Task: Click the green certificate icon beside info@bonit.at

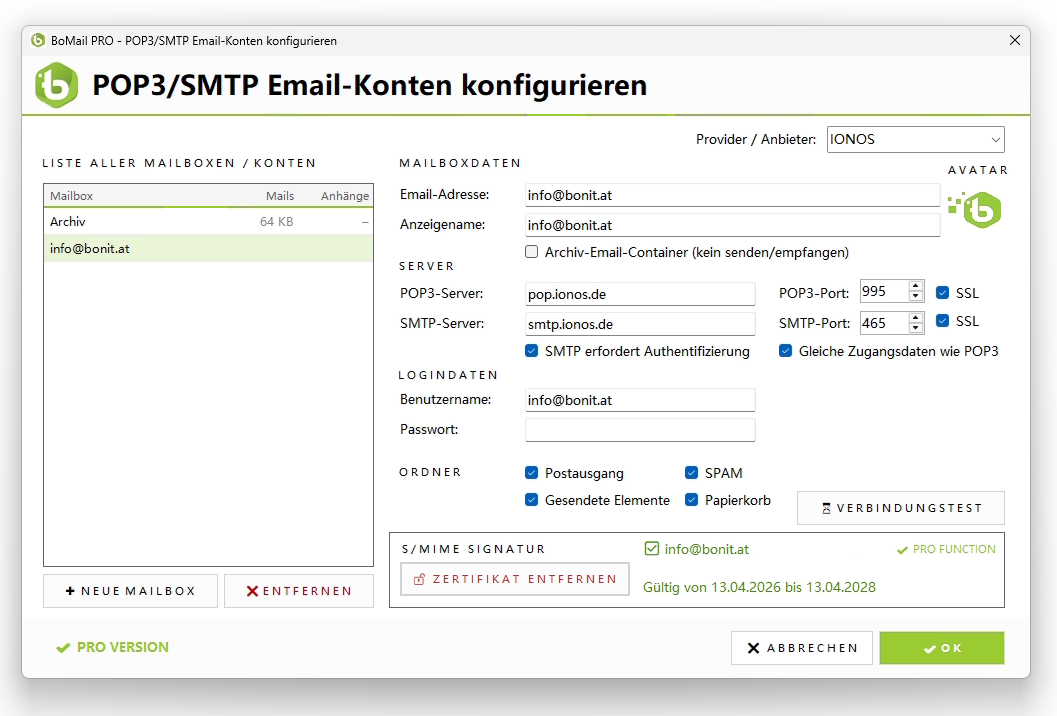Action: pos(651,549)
